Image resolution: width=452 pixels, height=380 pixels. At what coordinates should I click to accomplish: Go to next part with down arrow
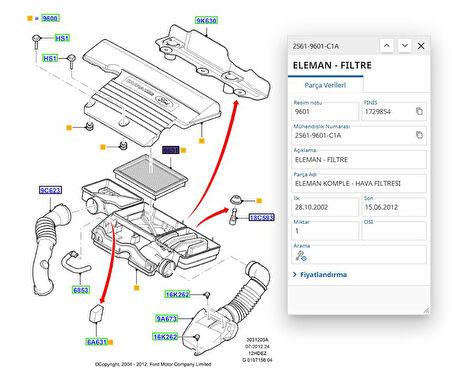405,46
